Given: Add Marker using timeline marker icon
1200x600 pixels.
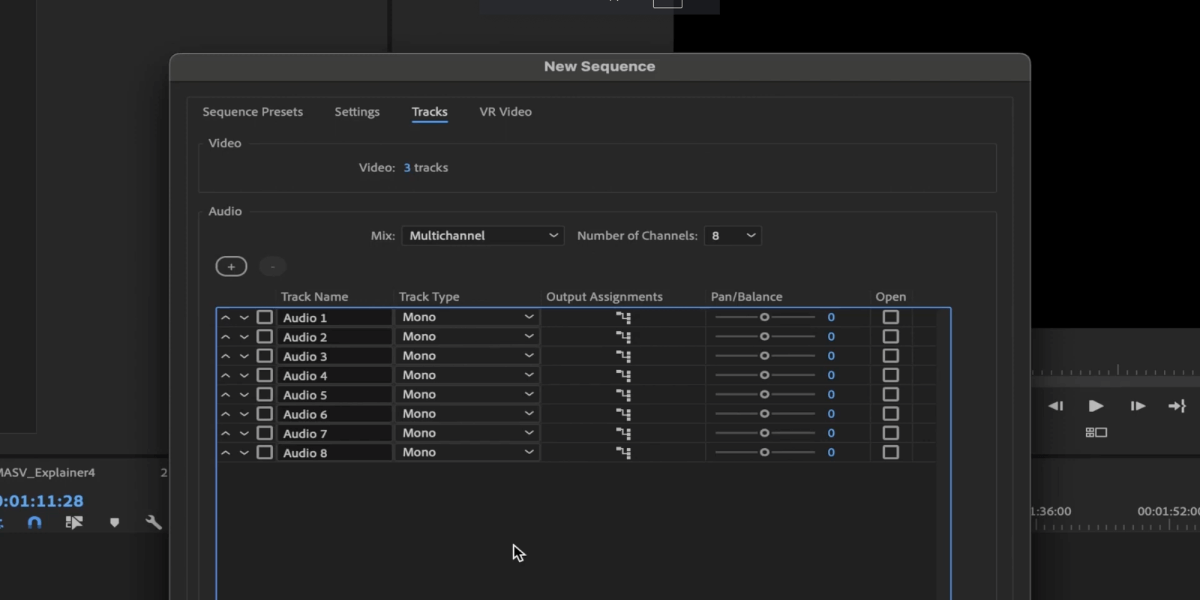Looking at the screenshot, I should point(114,522).
